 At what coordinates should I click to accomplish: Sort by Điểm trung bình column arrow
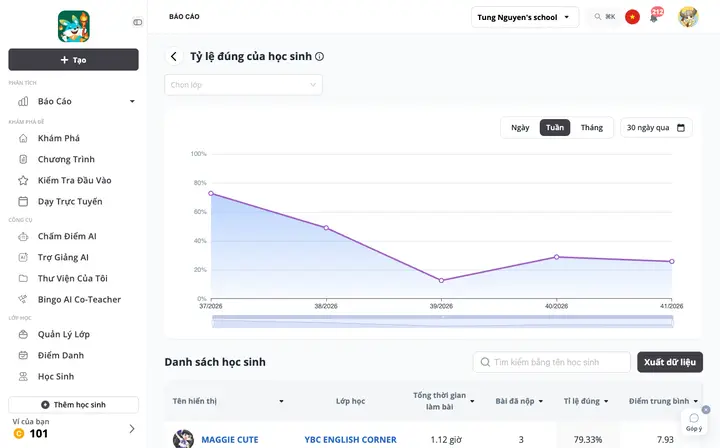[x=696, y=401]
